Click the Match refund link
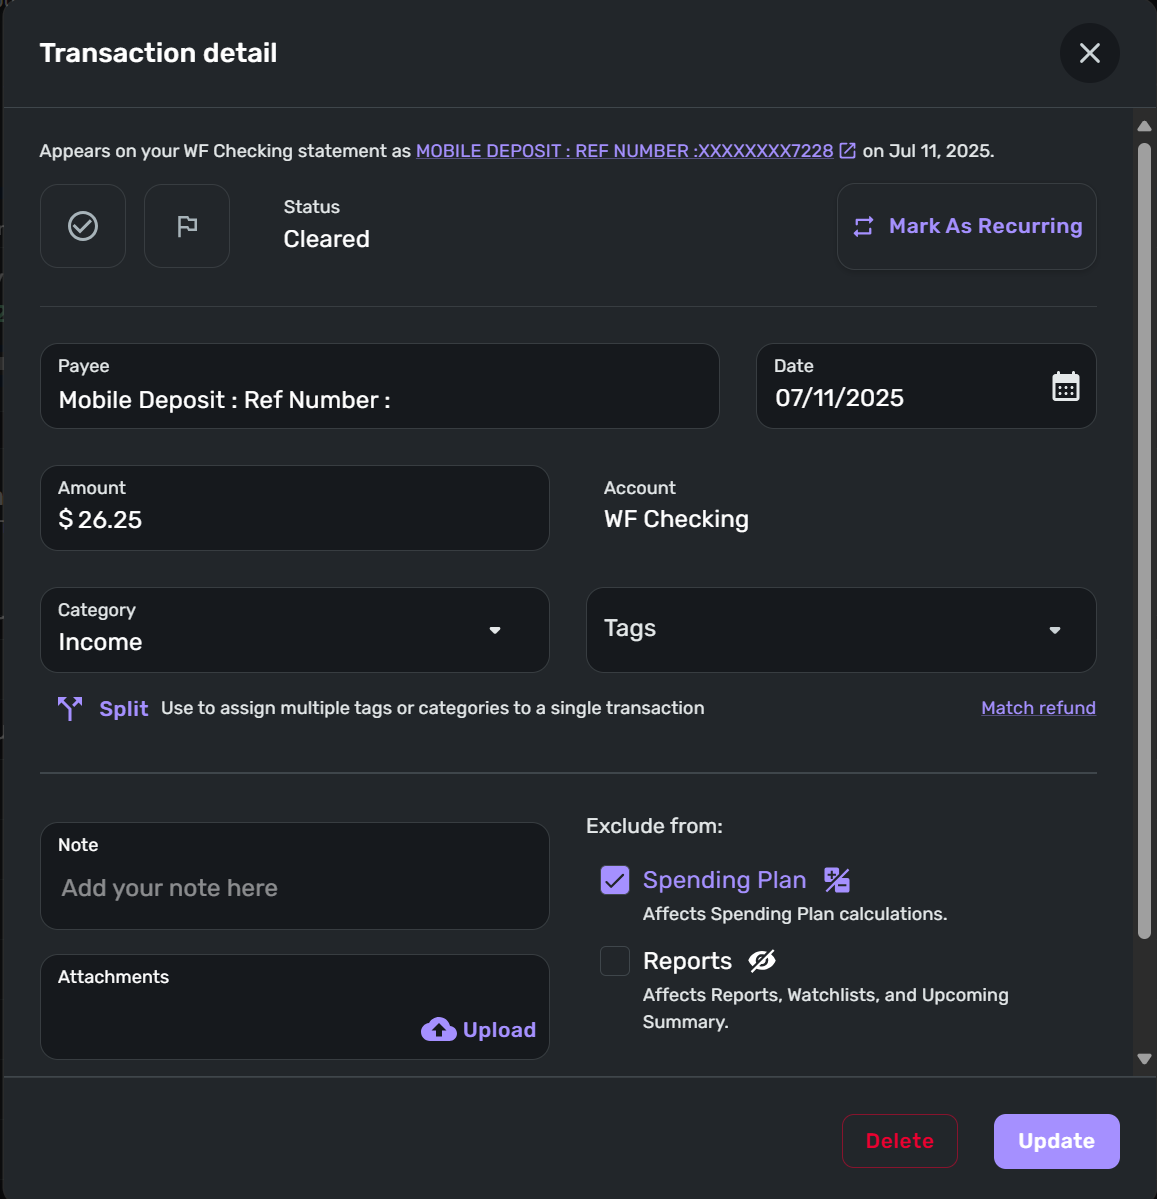The image size is (1157, 1199). tap(1038, 708)
